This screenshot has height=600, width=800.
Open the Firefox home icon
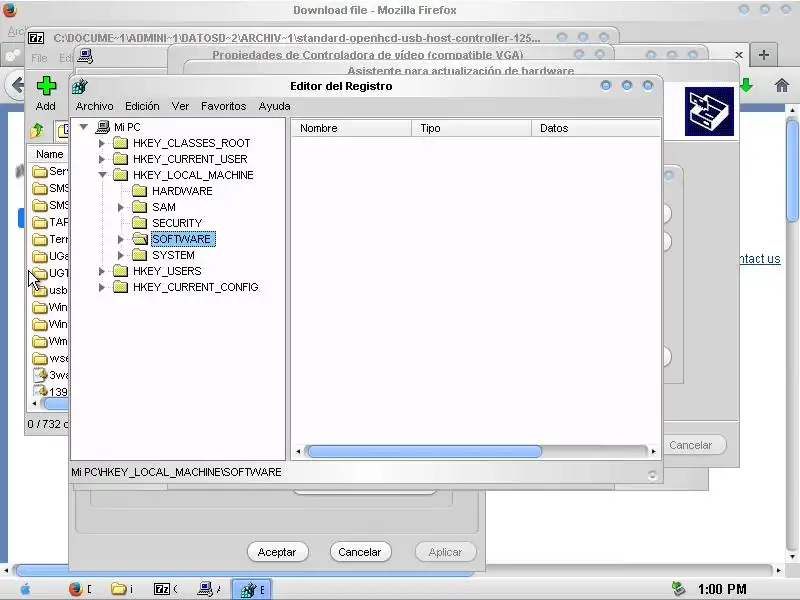pos(782,85)
